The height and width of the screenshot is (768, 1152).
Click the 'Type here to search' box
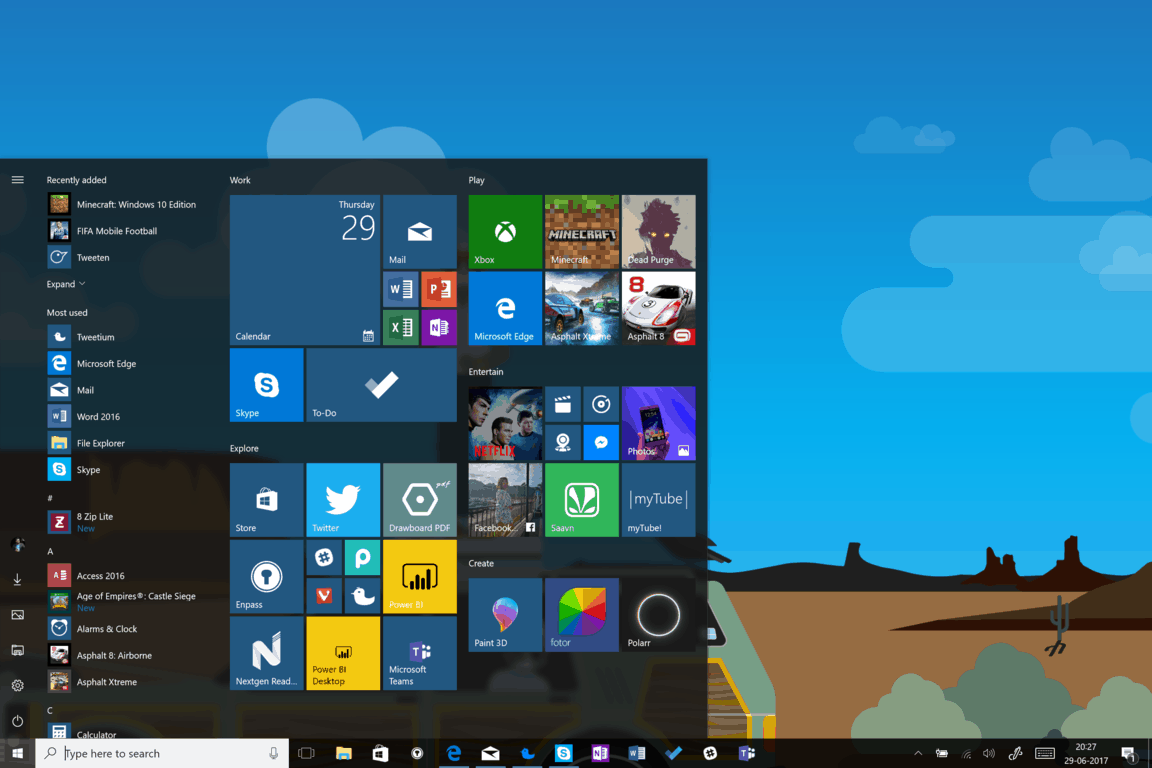(x=162, y=753)
